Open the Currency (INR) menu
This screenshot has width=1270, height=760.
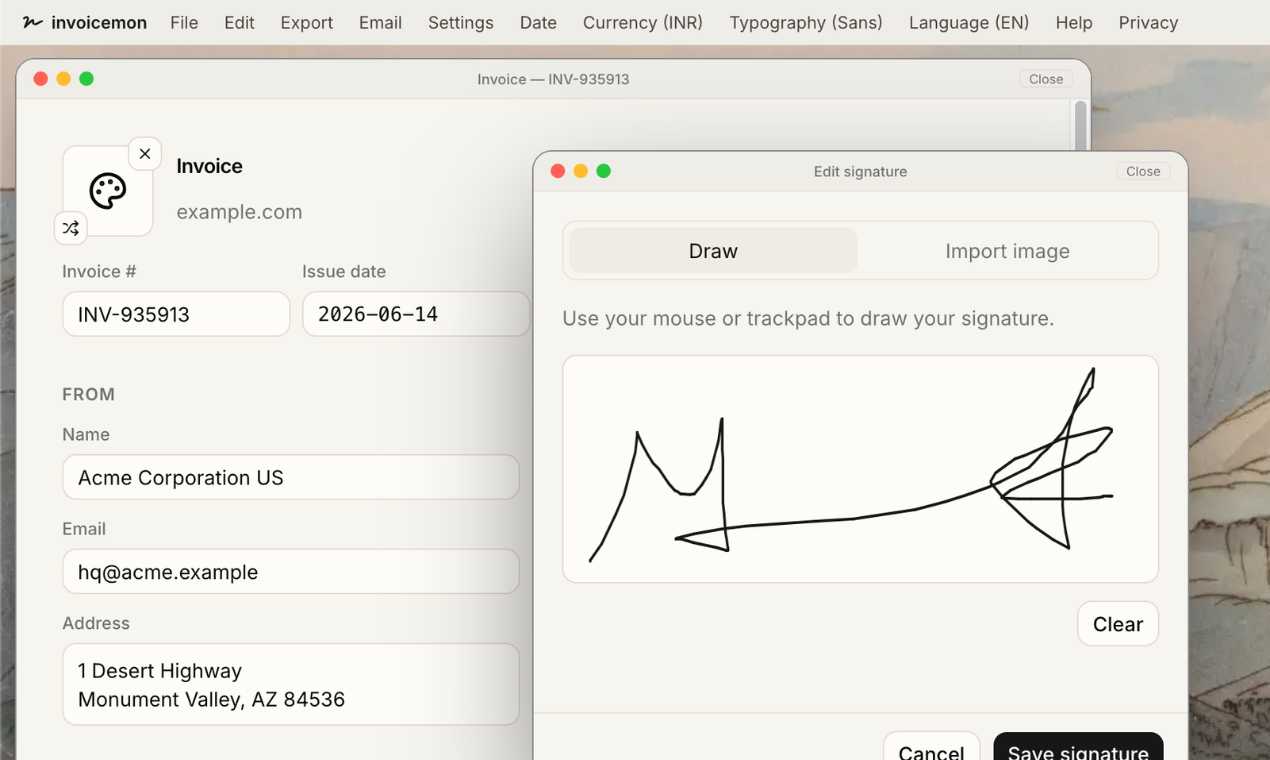pyautogui.click(x=643, y=22)
